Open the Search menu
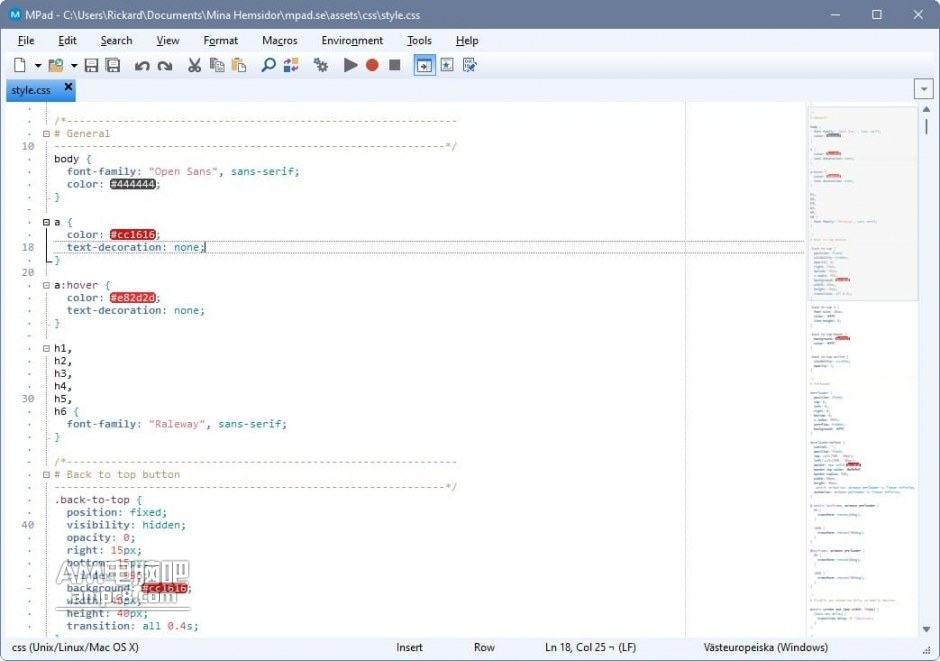 click(116, 41)
